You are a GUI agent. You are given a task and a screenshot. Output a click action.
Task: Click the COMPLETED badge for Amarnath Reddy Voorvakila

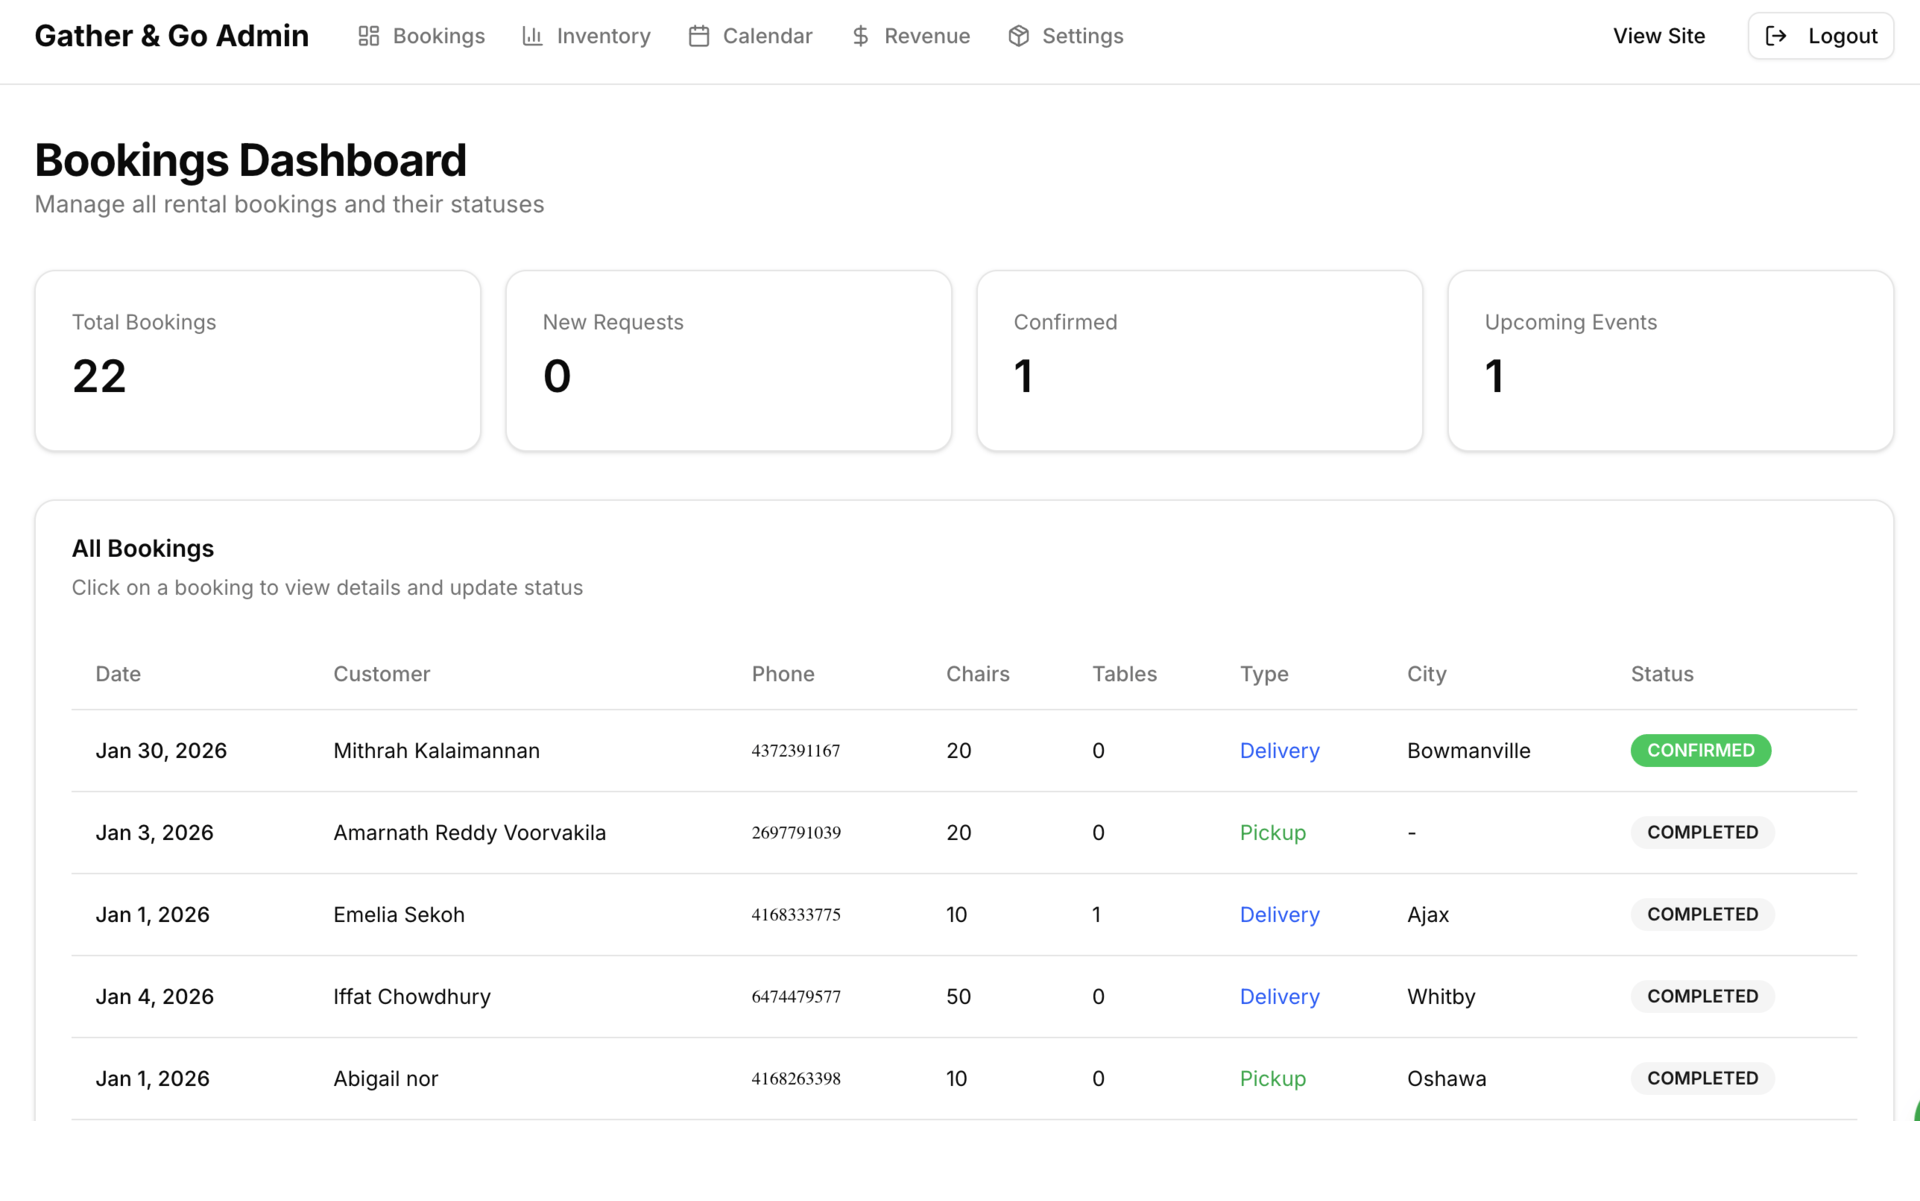(x=1702, y=832)
